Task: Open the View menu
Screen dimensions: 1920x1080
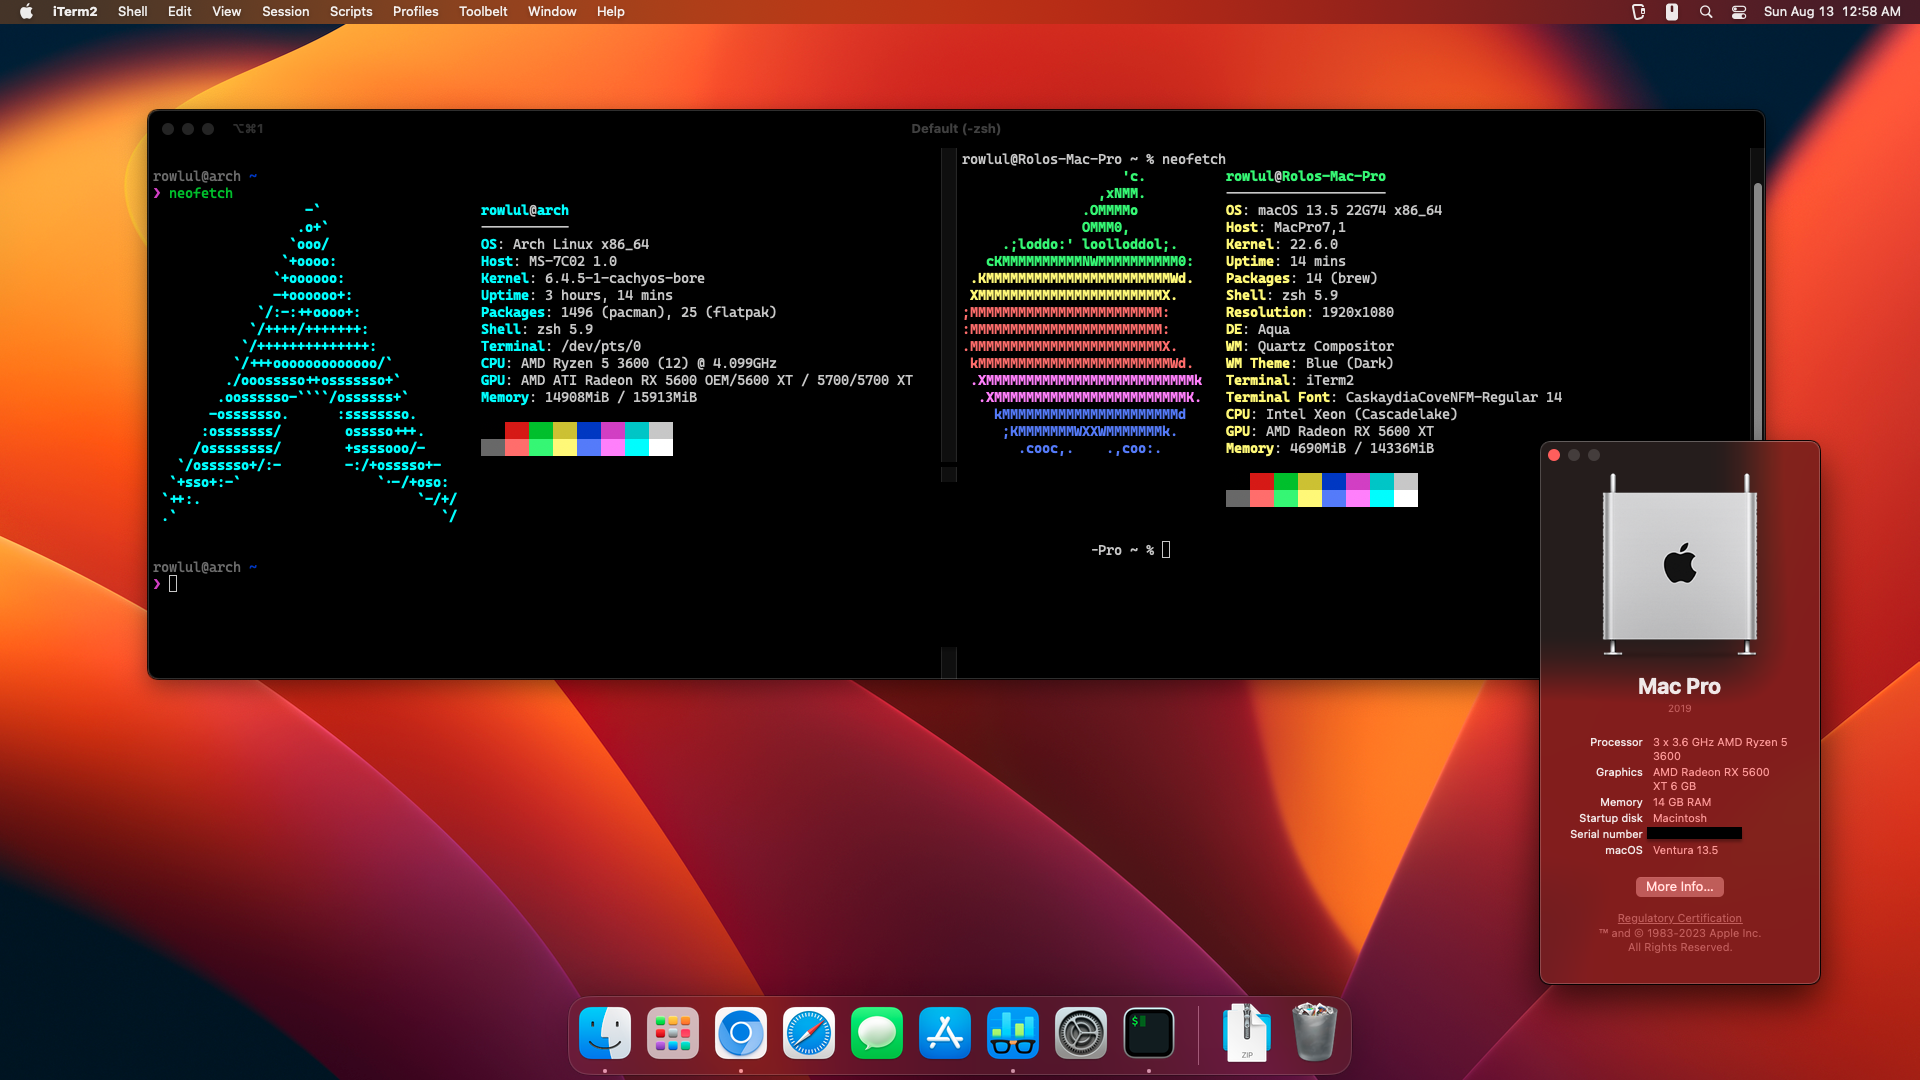Action: point(227,11)
